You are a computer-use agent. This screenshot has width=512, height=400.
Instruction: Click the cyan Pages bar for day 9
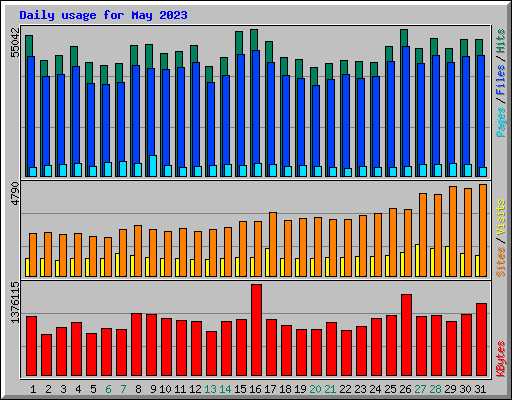coord(153,166)
